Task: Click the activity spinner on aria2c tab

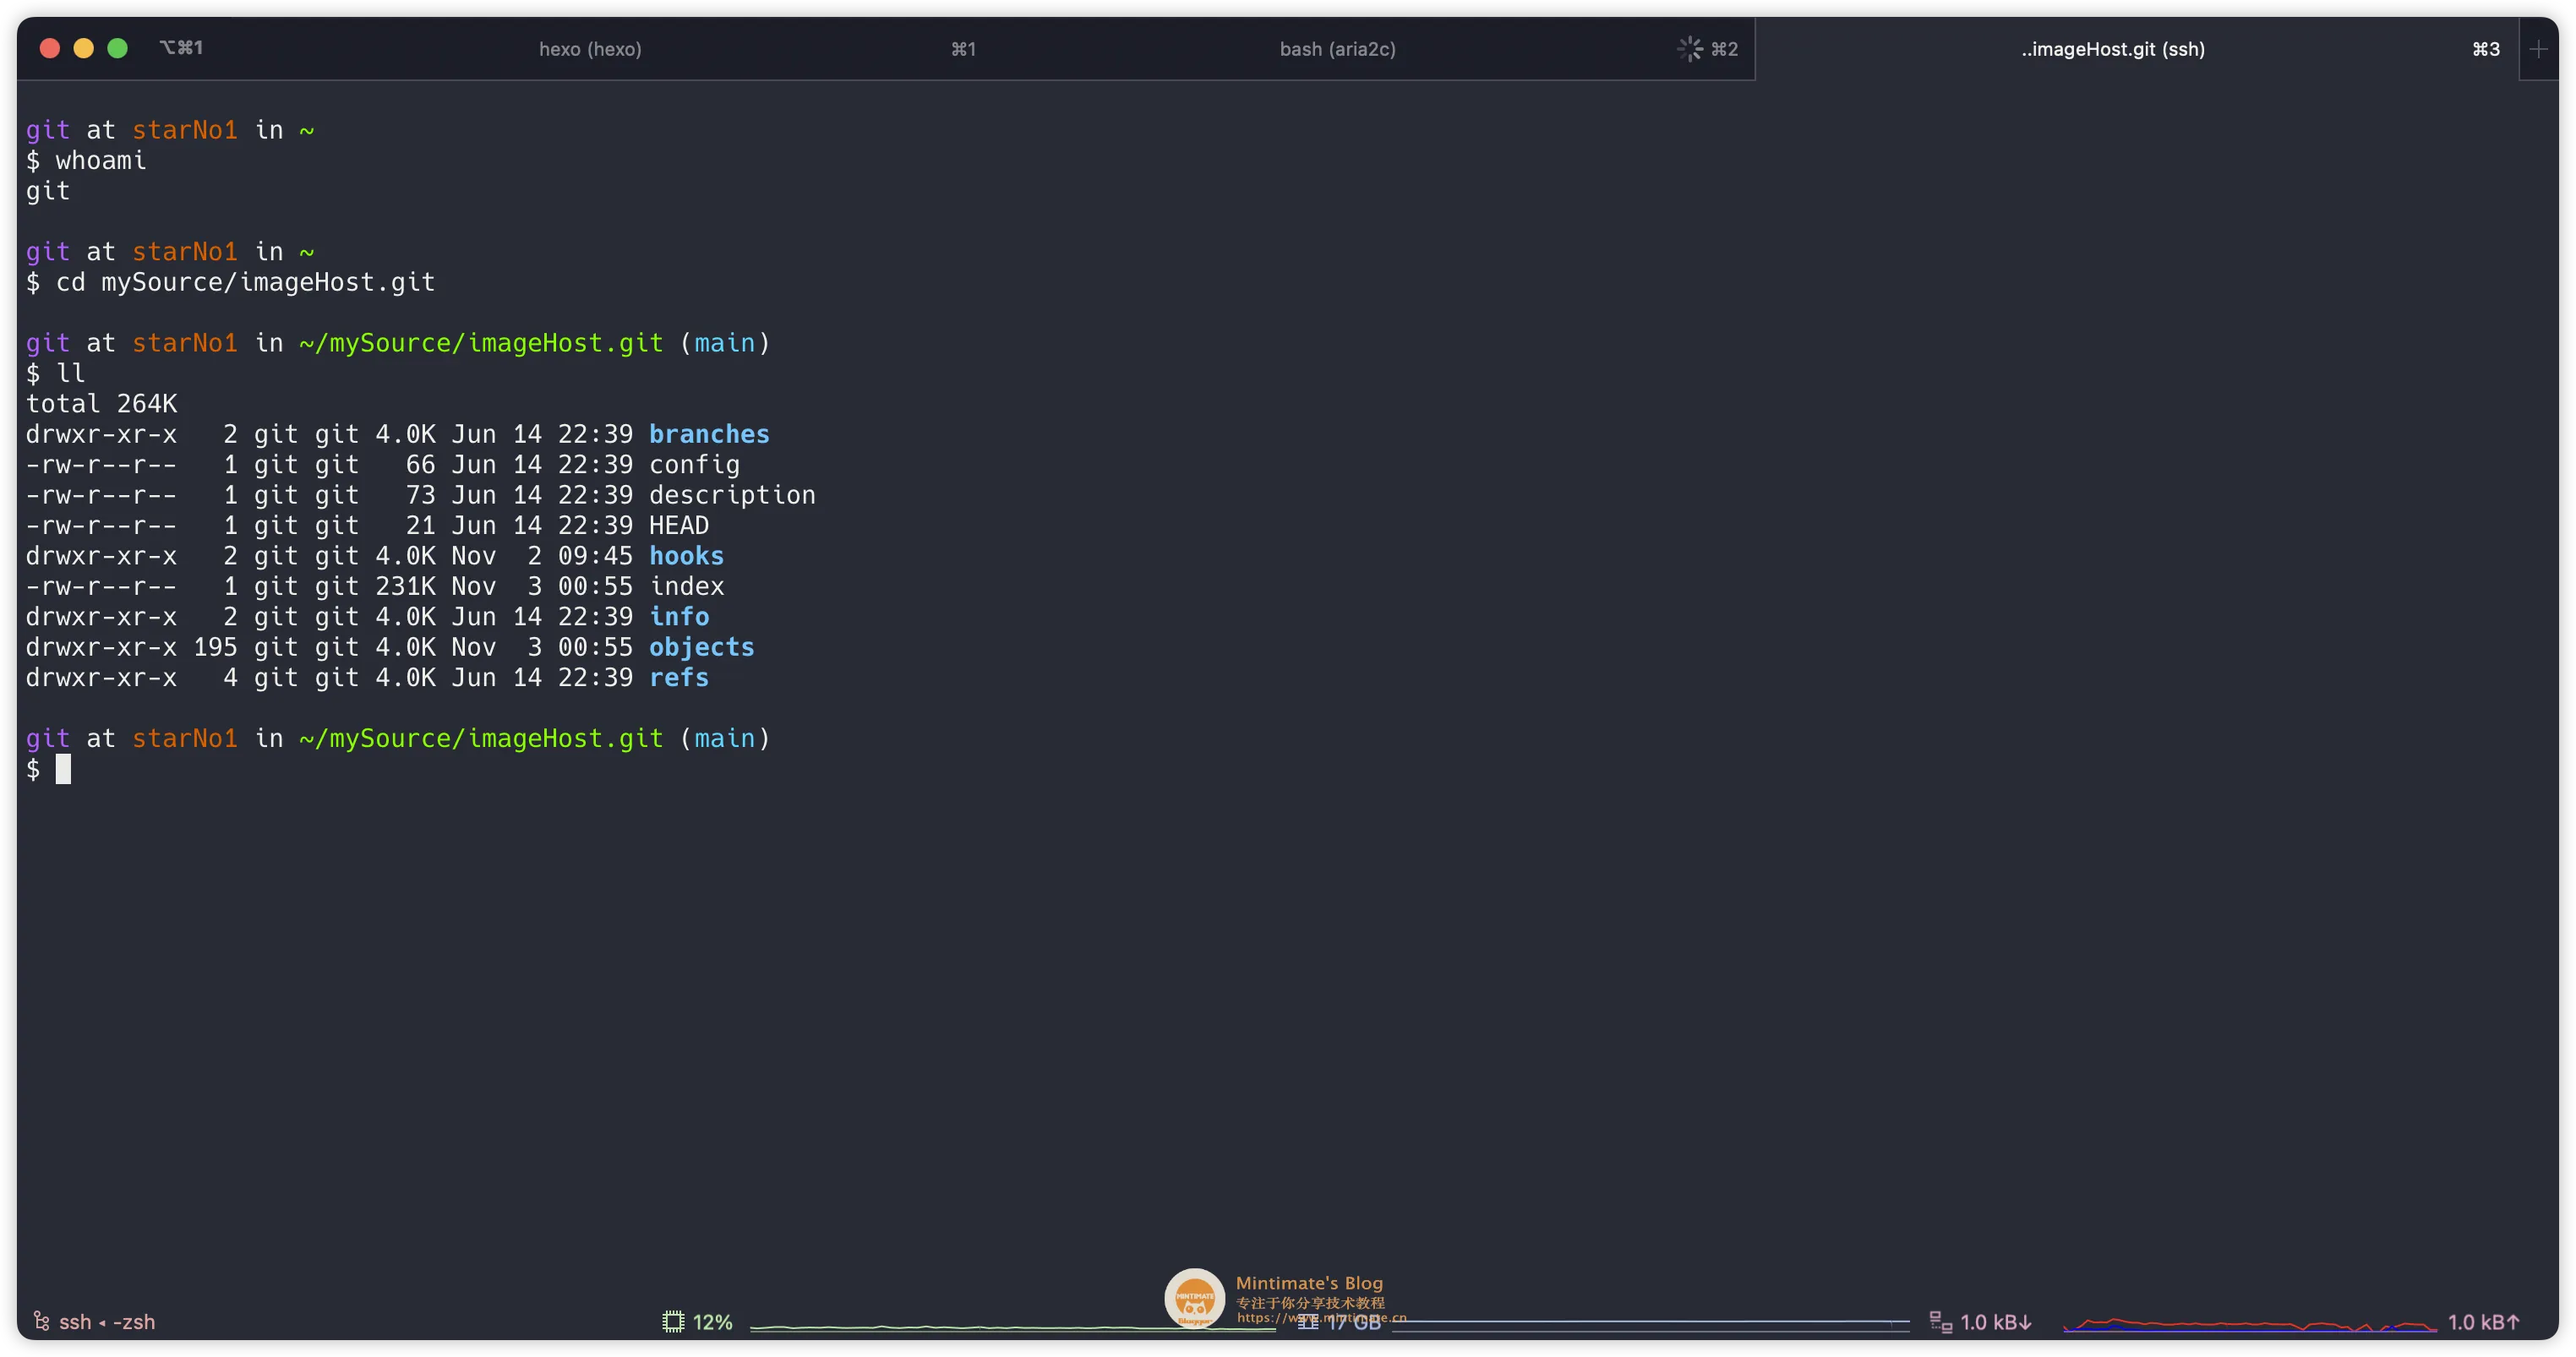Action: (x=1690, y=49)
